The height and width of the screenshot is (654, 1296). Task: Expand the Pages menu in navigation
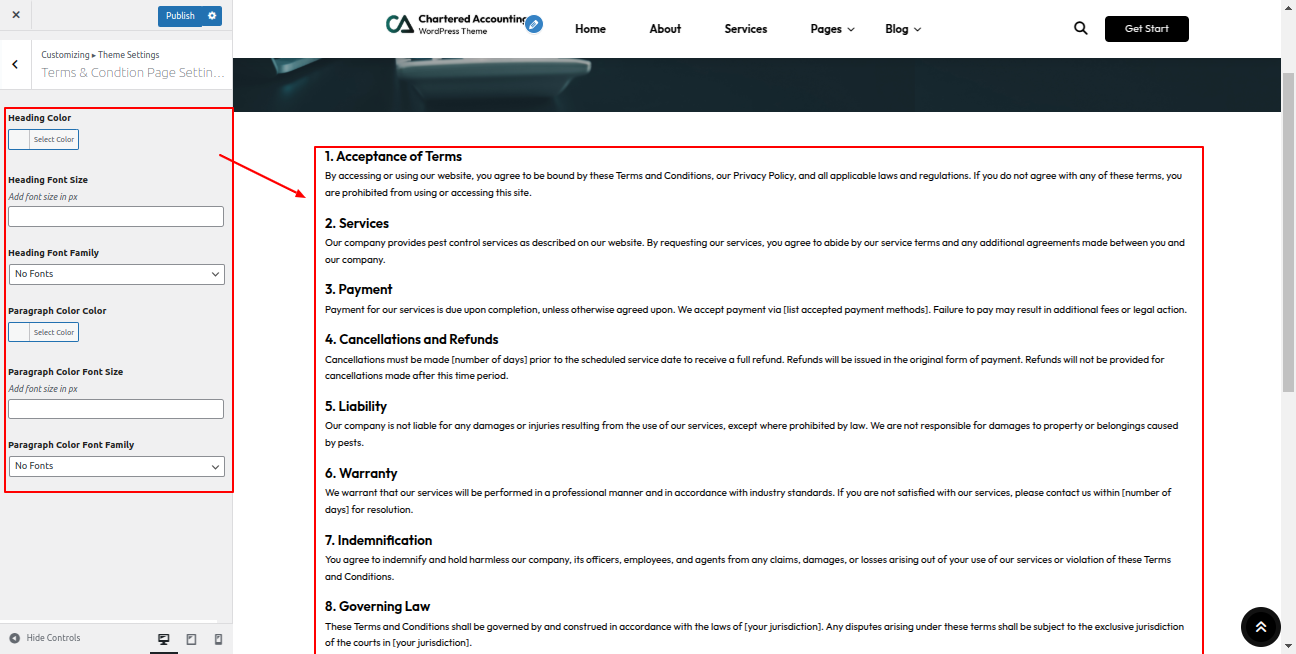point(832,29)
